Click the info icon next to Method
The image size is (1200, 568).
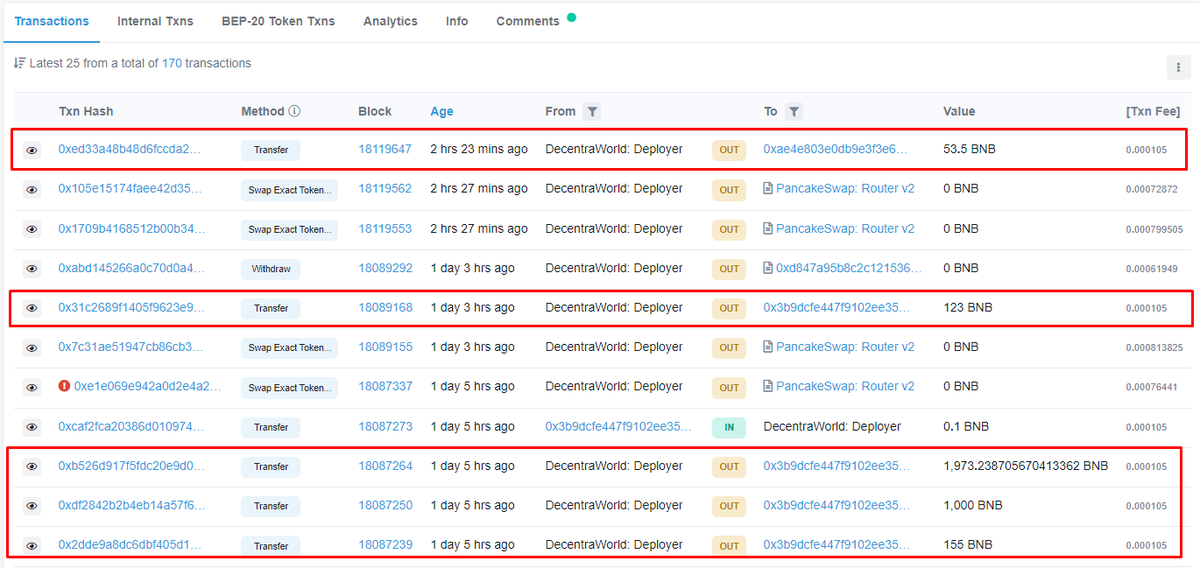pyautogui.click(x=295, y=112)
